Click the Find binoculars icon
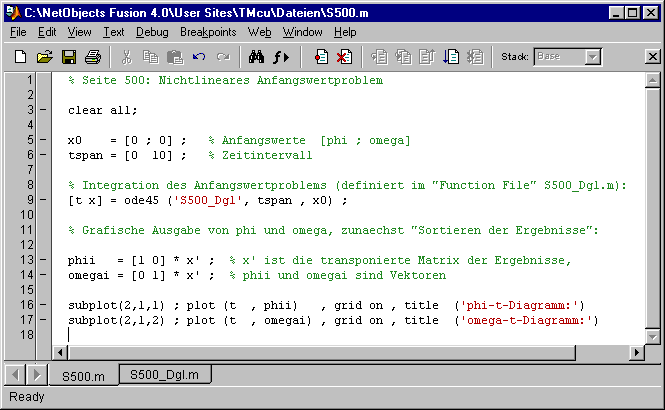 pyautogui.click(x=255, y=57)
